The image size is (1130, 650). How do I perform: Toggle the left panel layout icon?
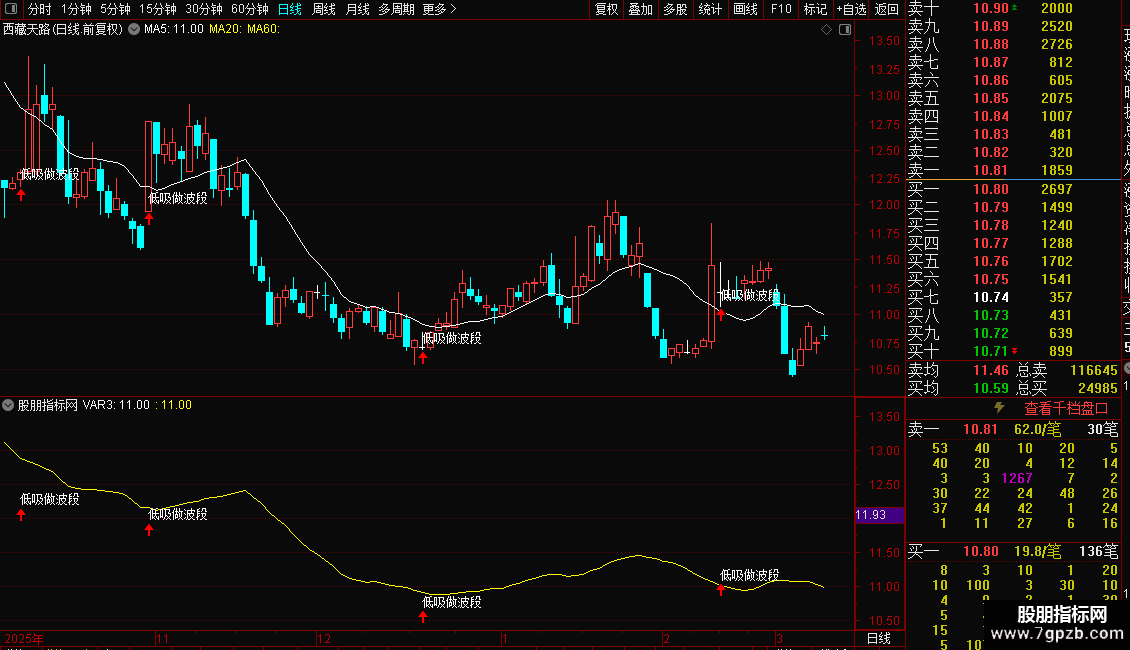click(11, 9)
